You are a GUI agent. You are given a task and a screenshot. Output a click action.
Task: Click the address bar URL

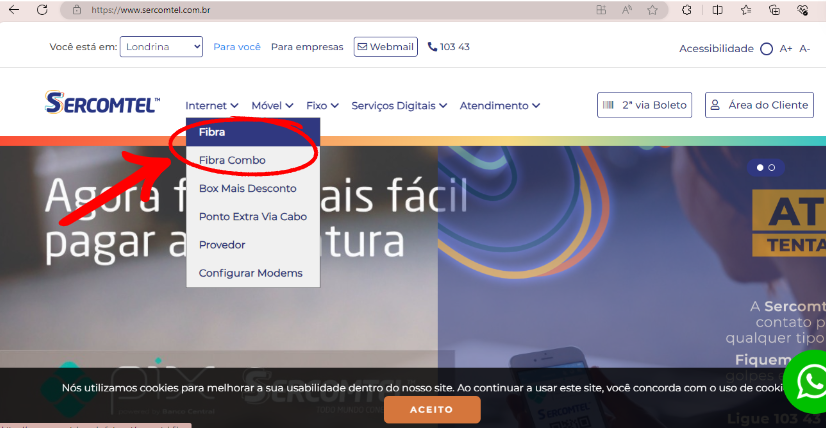[x=151, y=9]
